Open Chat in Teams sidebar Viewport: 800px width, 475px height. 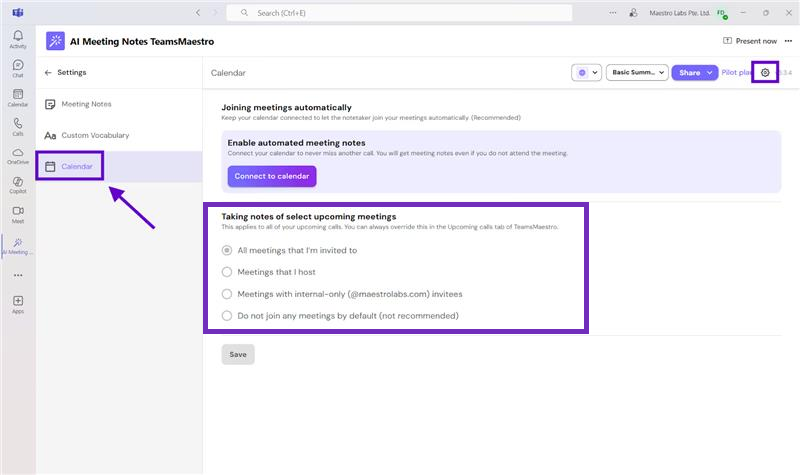18,68
